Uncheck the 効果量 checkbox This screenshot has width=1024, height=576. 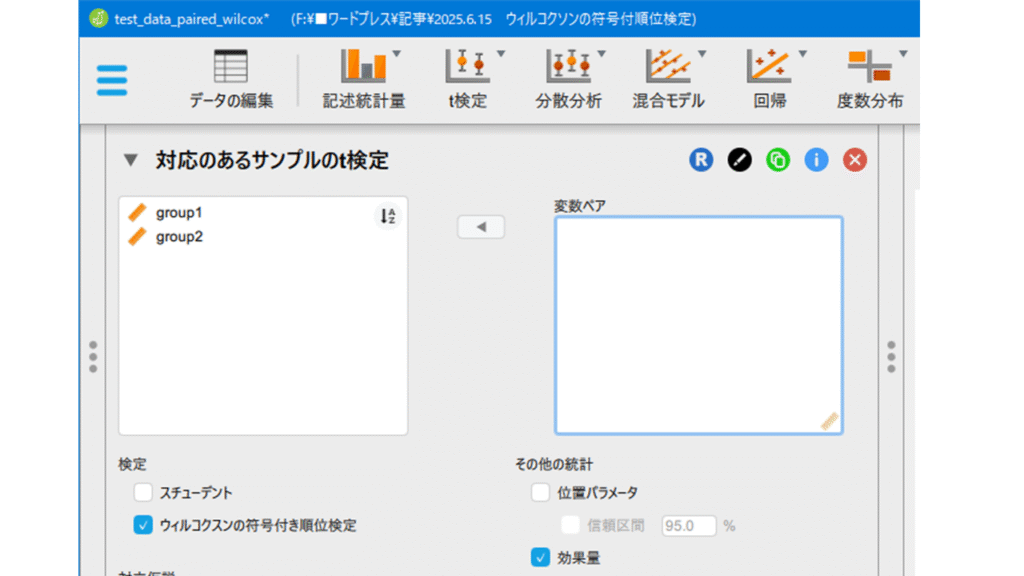(541, 557)
